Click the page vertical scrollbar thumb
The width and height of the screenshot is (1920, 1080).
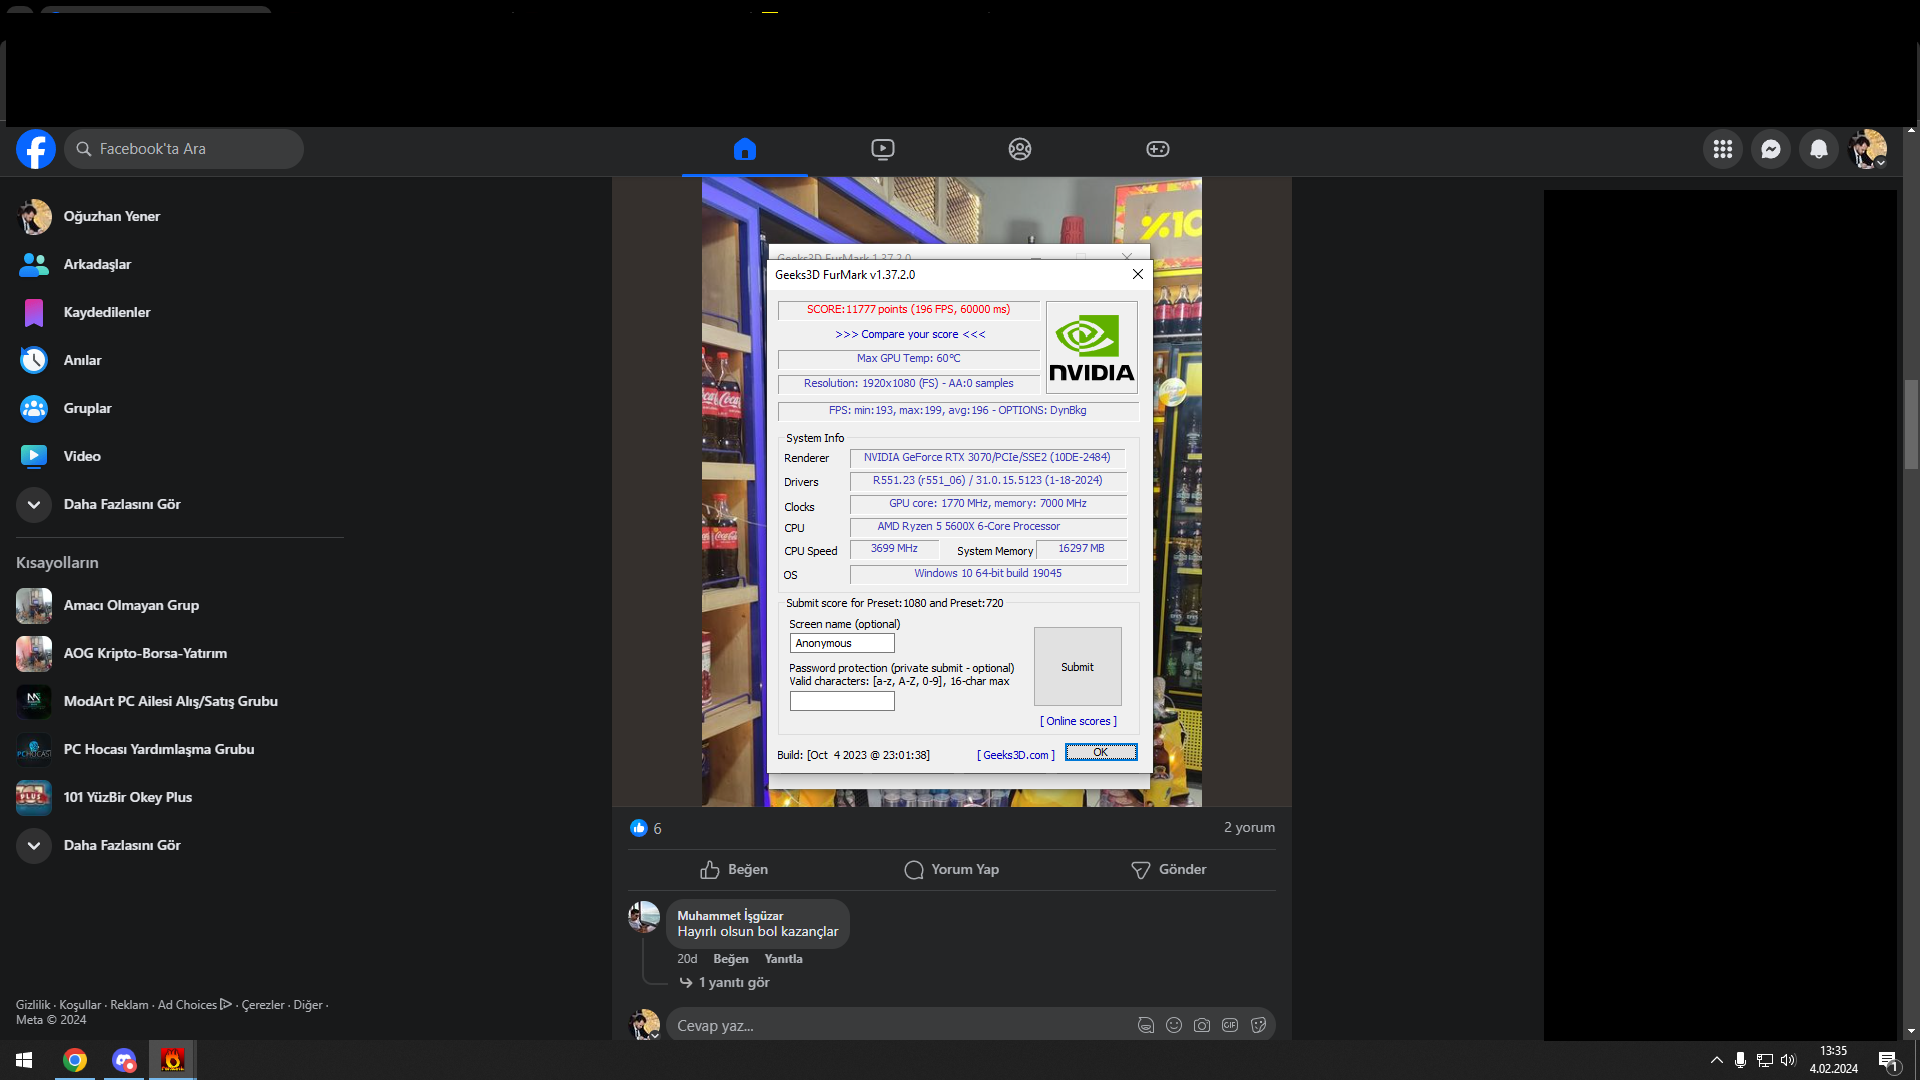(1911, 424)
